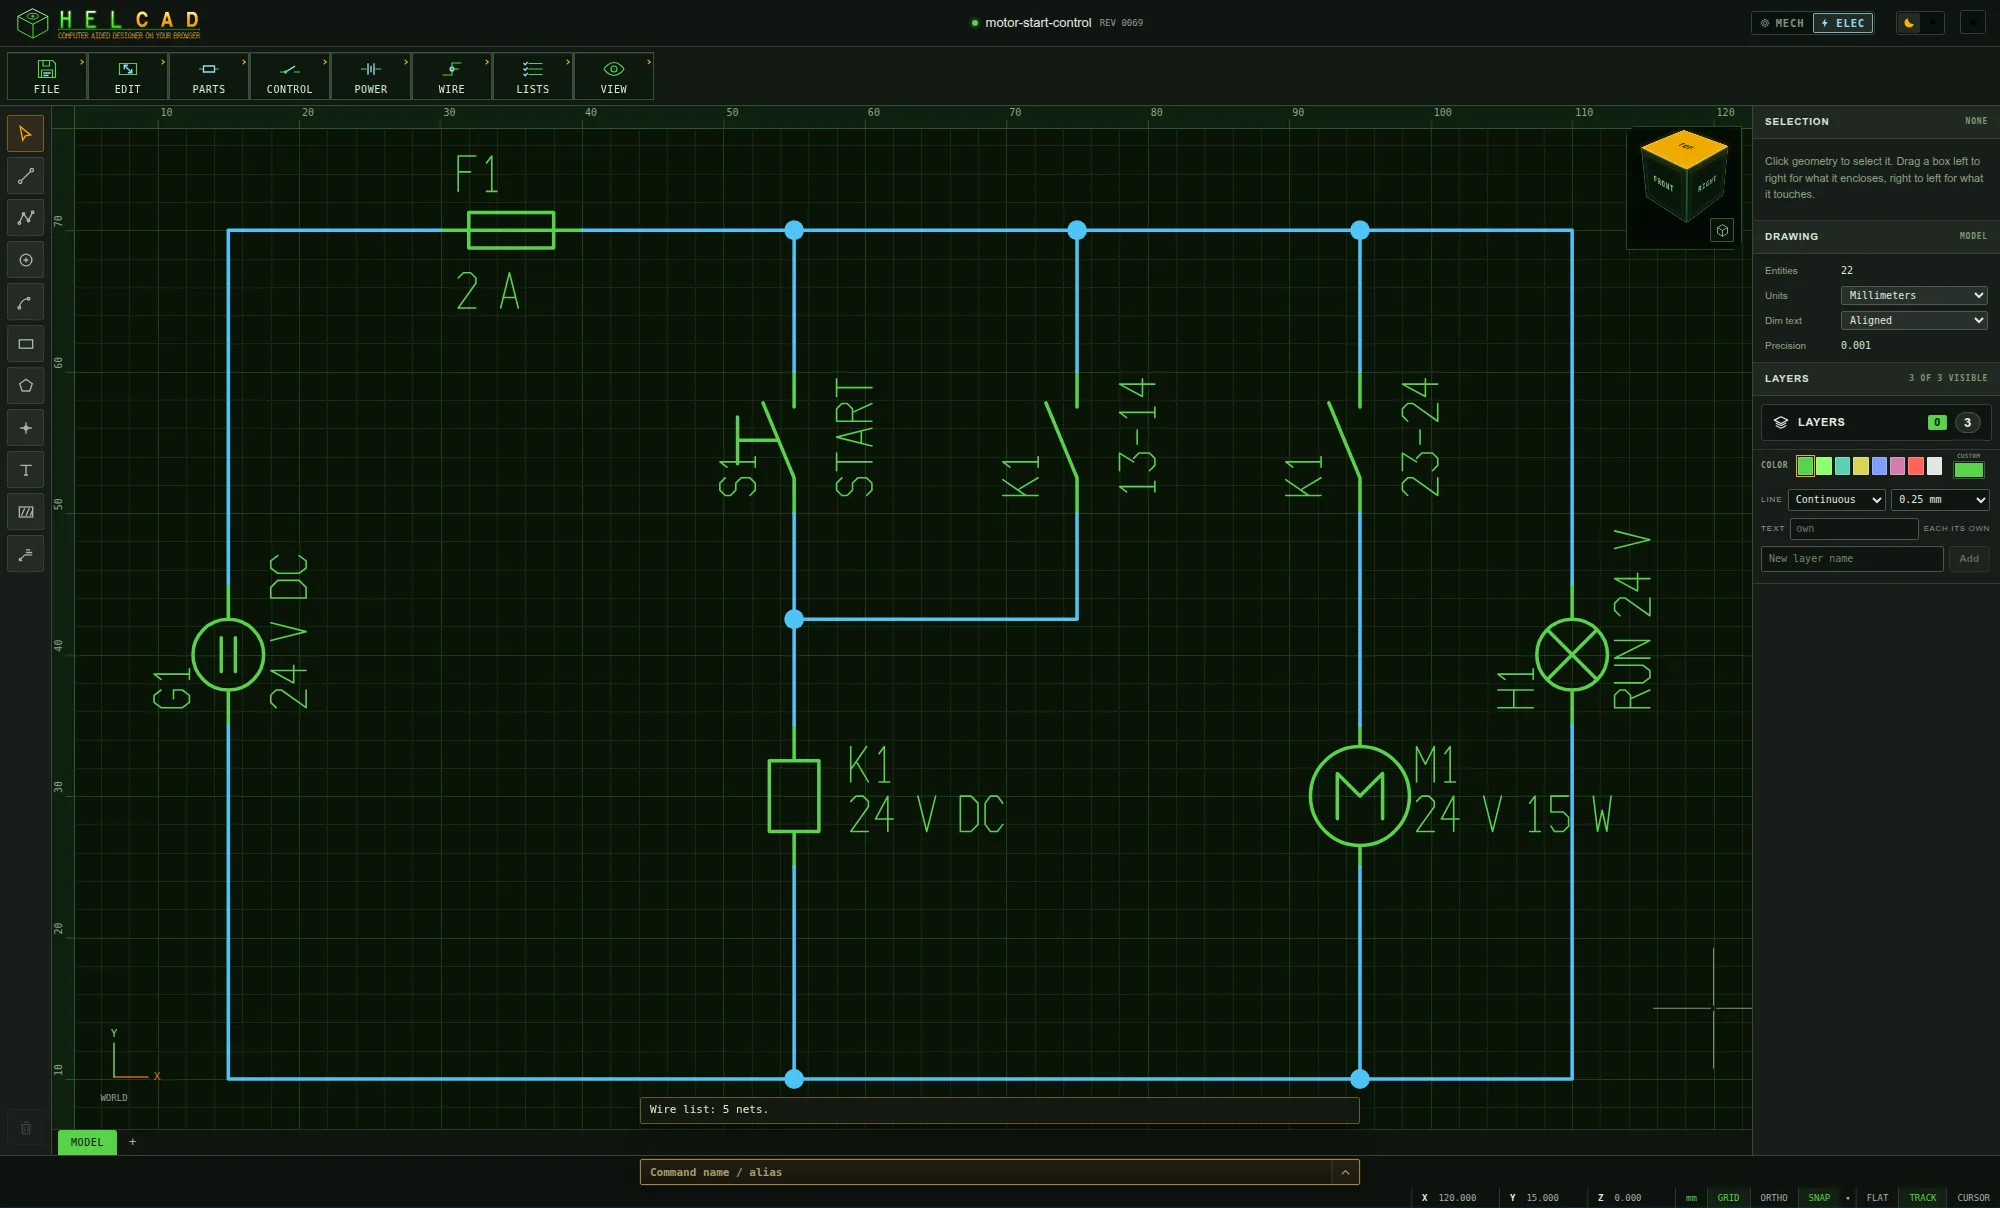Open the Units Millimeters dropdown
Image resolution: width=2000 pixels, height=1208 pixels.
[x=1914, y=295]
